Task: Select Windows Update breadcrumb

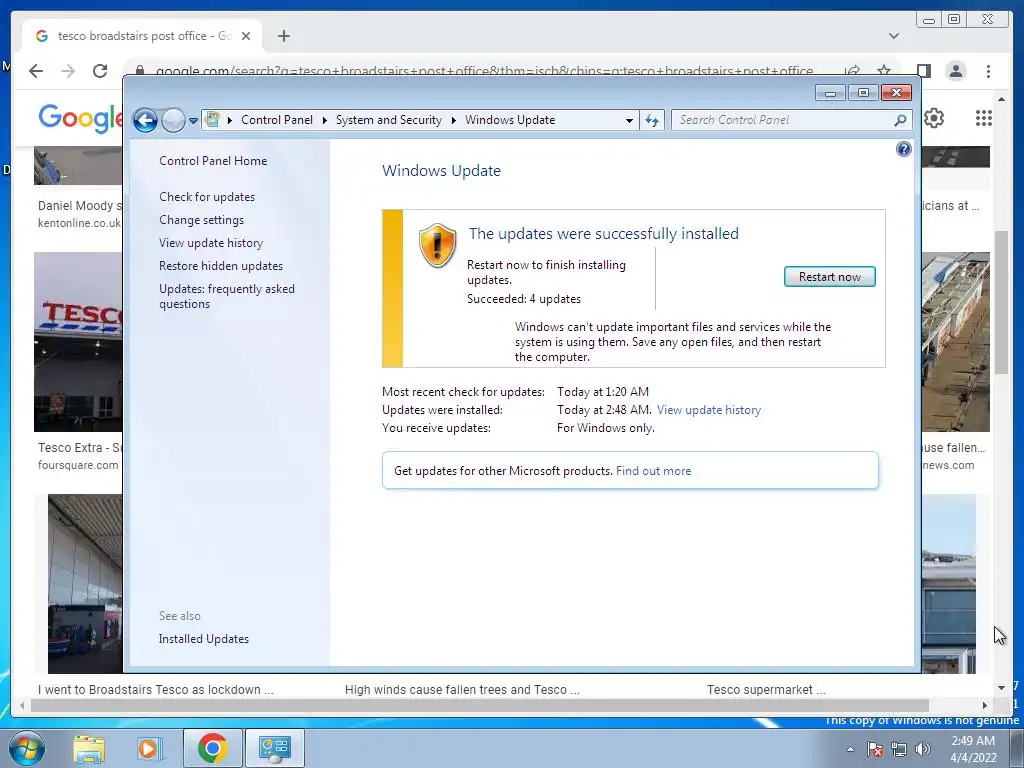Action: [510, 120]
